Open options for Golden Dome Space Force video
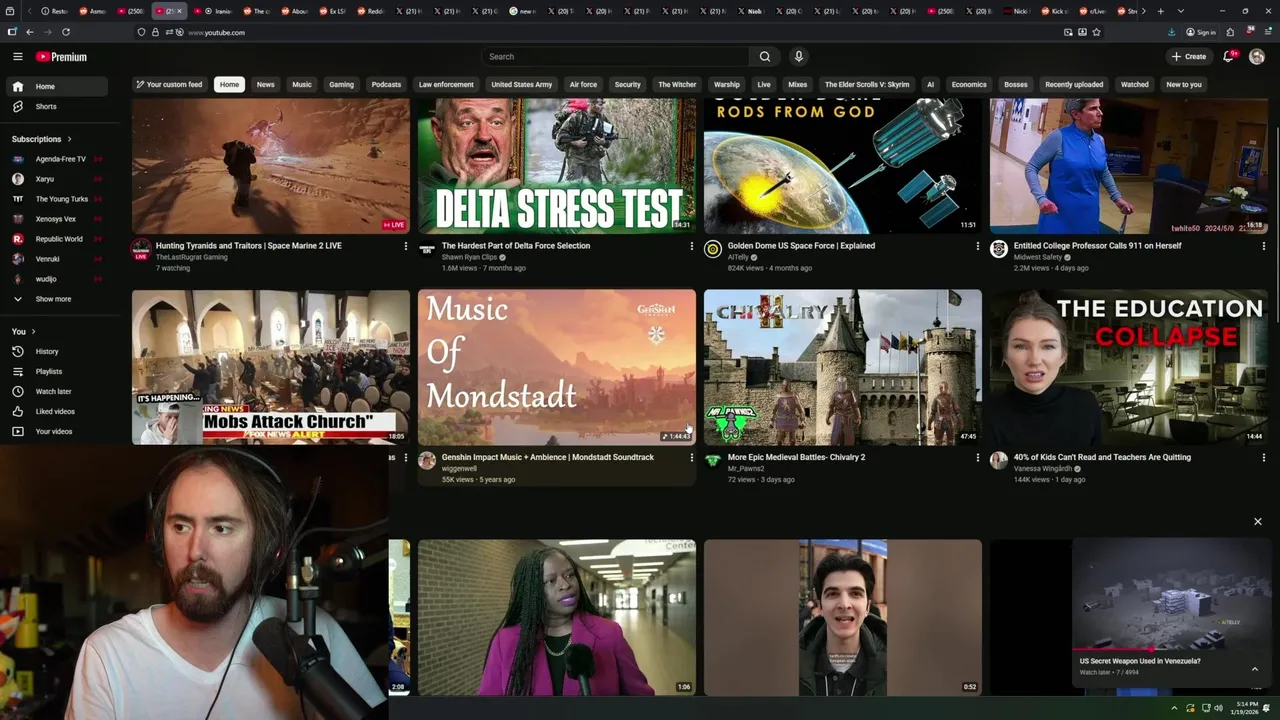1280x720 pixels. (x=977, y=246)
